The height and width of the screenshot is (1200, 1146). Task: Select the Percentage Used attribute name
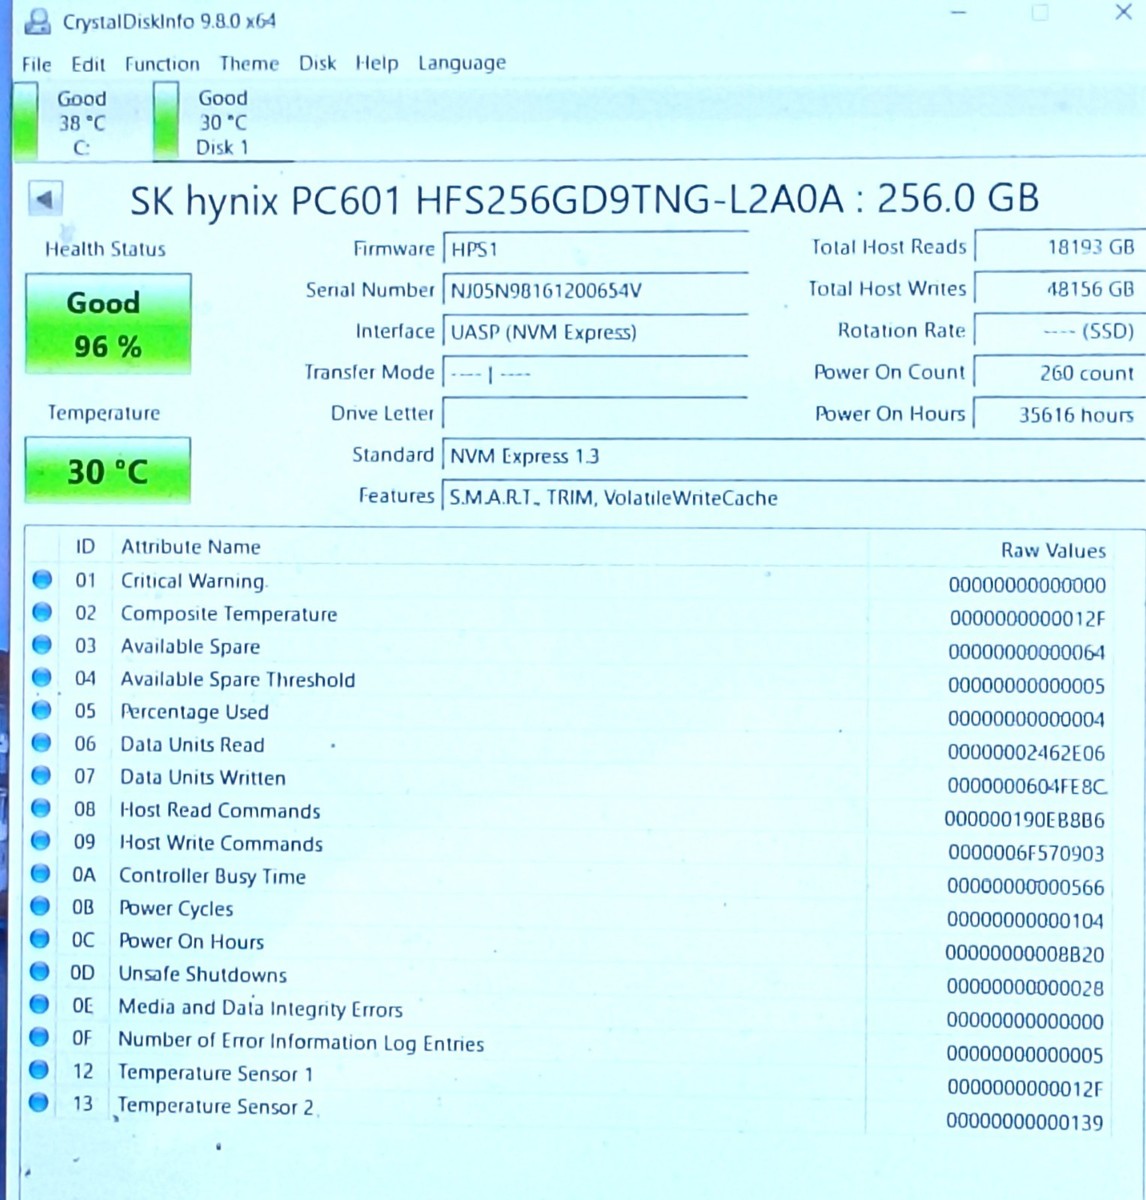coord(194,712)
